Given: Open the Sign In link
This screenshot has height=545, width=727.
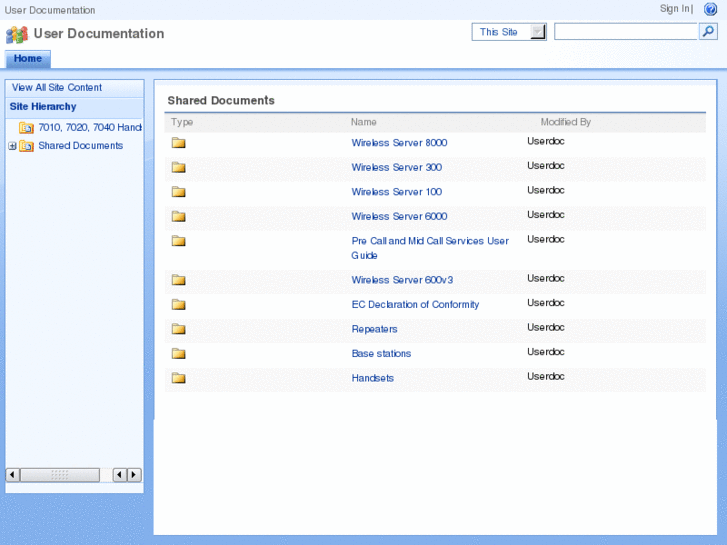Looking at the screenshot, I should (674, 9).
